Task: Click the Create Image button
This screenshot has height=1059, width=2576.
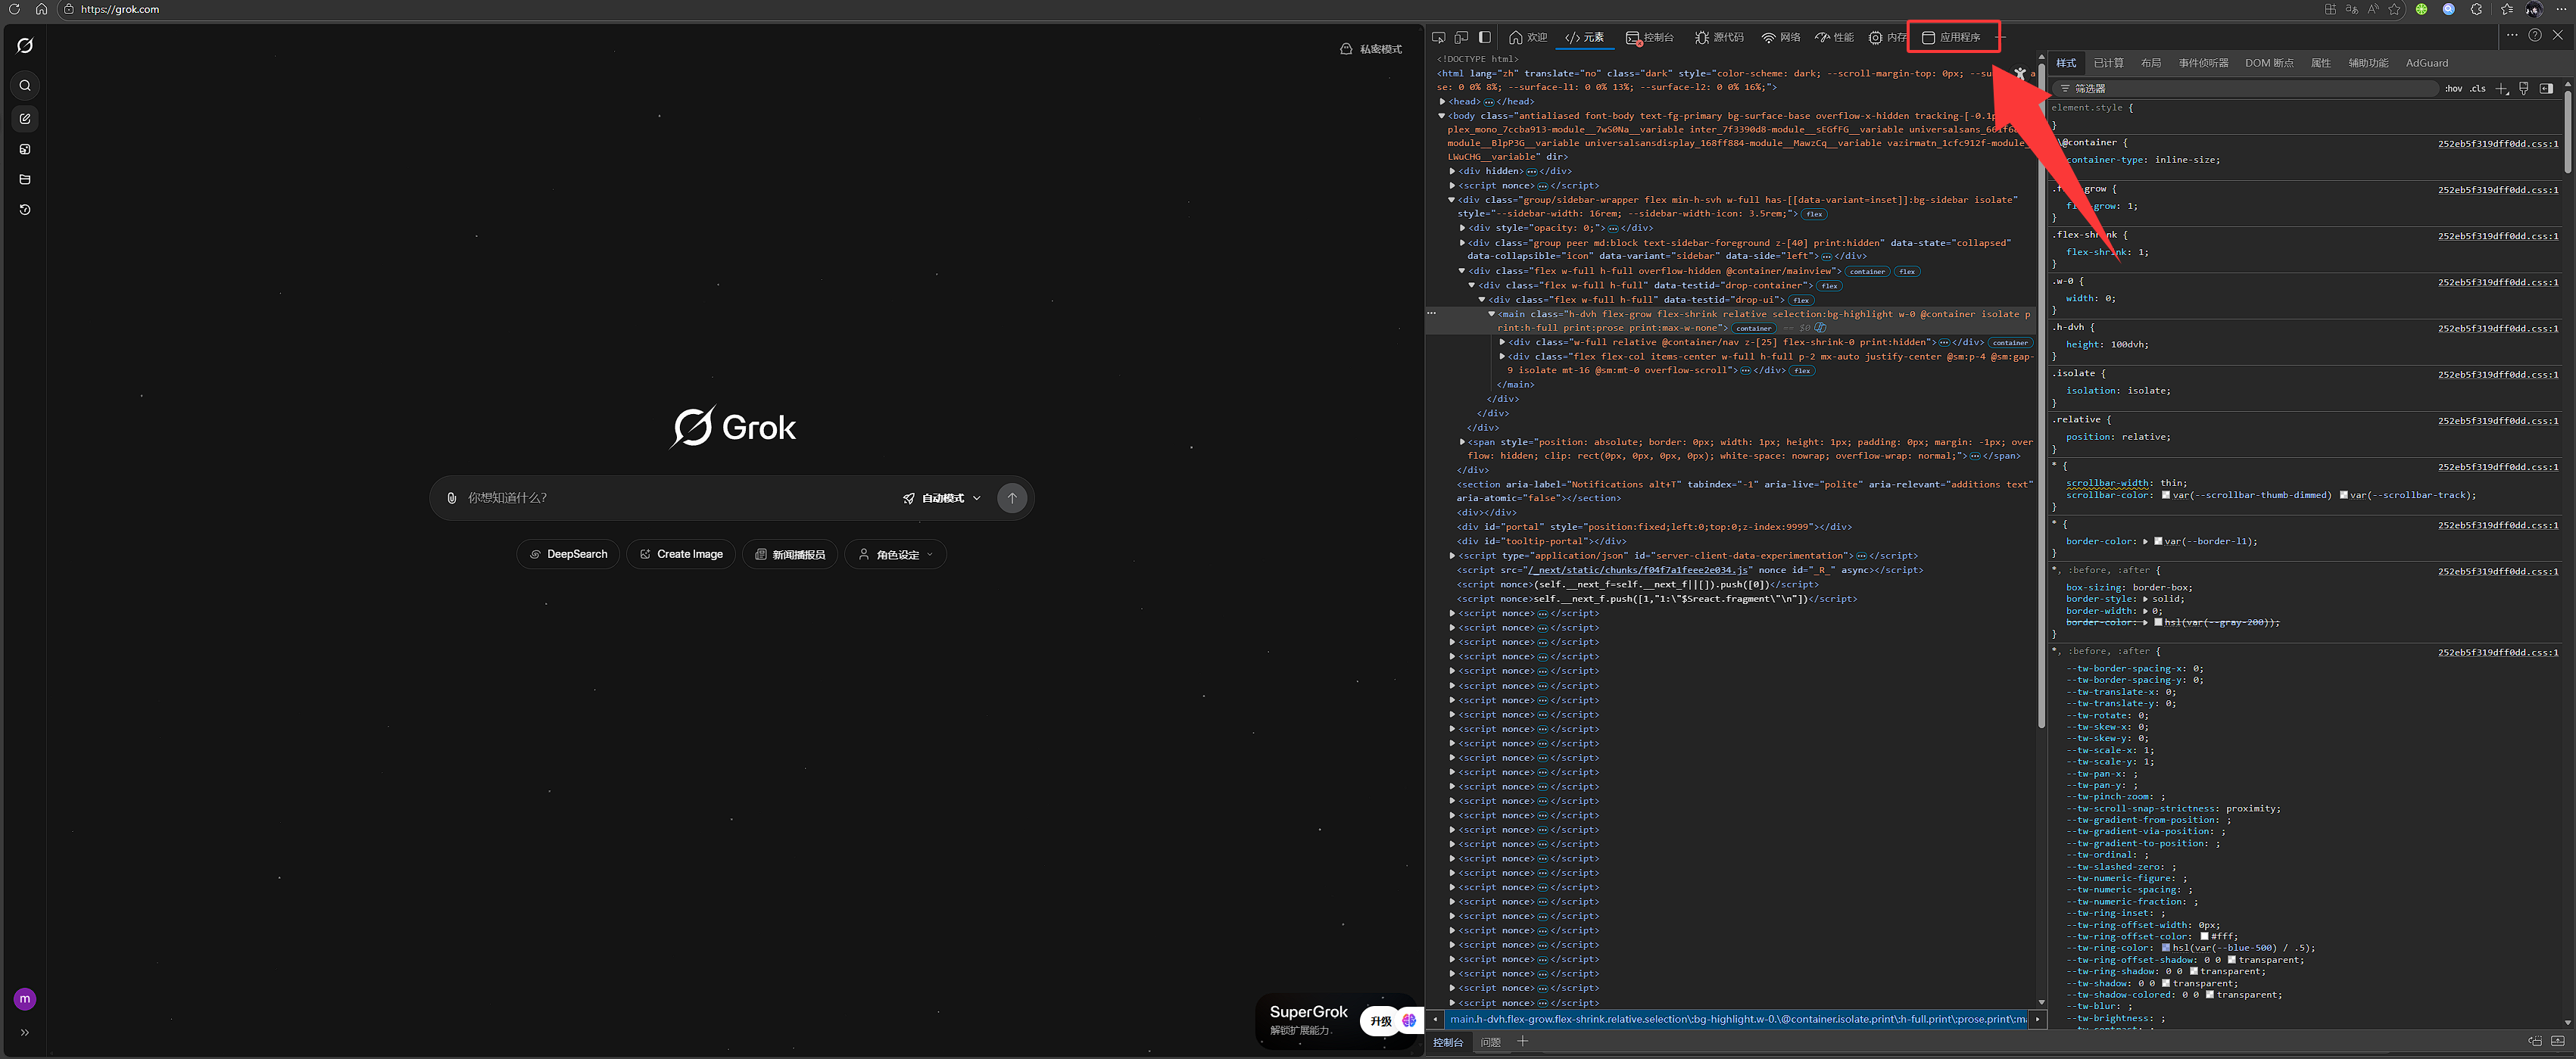Action: pos(681,555)
